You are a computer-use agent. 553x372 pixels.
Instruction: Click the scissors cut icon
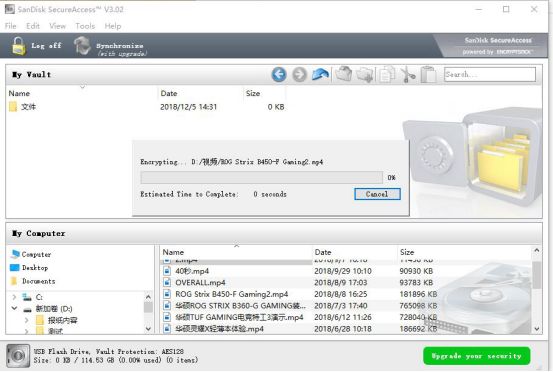pos(408,74)
